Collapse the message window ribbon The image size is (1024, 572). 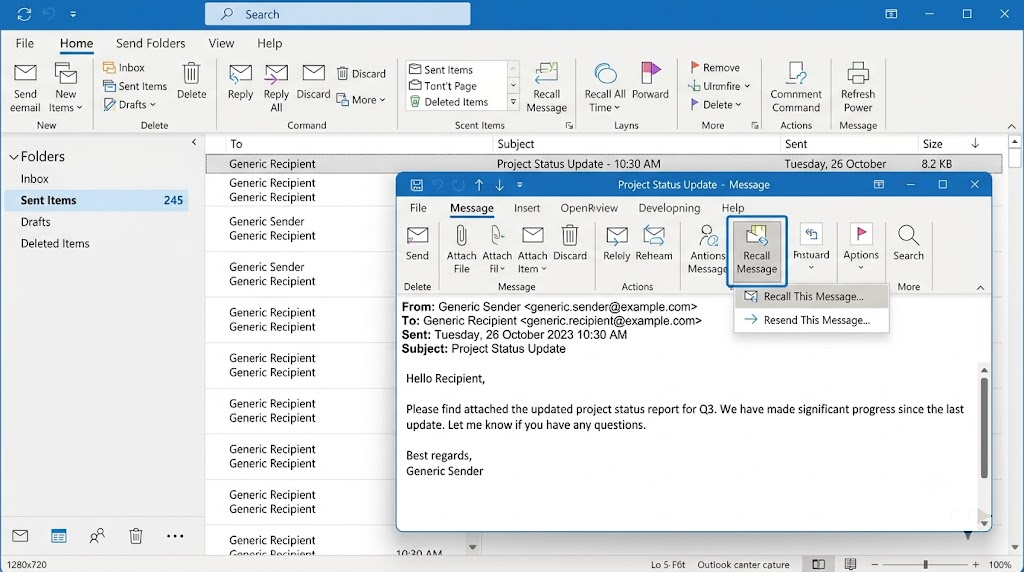(x=980, y=287)
